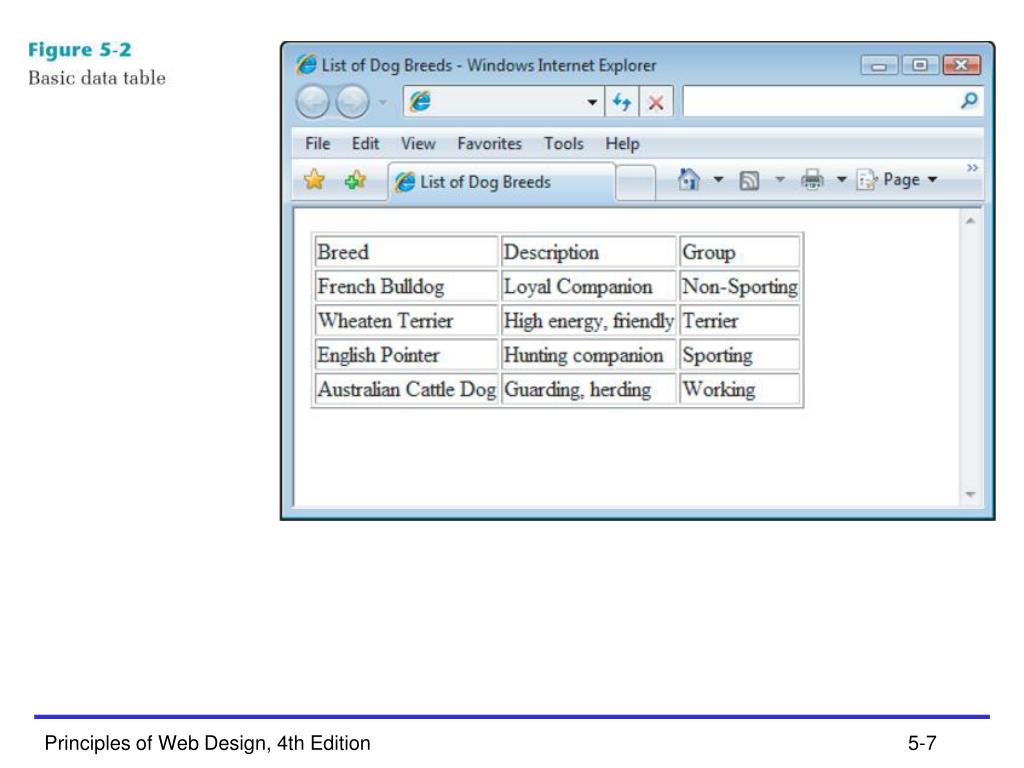Open the View menu
The width and height of the screenshot is (1024, 768).
[418, 144]
